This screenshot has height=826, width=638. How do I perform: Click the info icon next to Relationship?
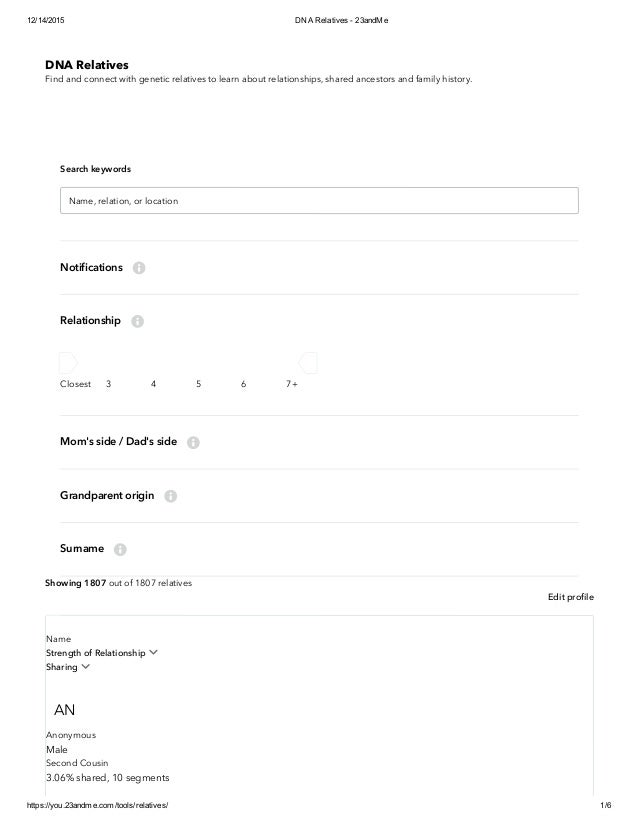(x=137, y=321)
